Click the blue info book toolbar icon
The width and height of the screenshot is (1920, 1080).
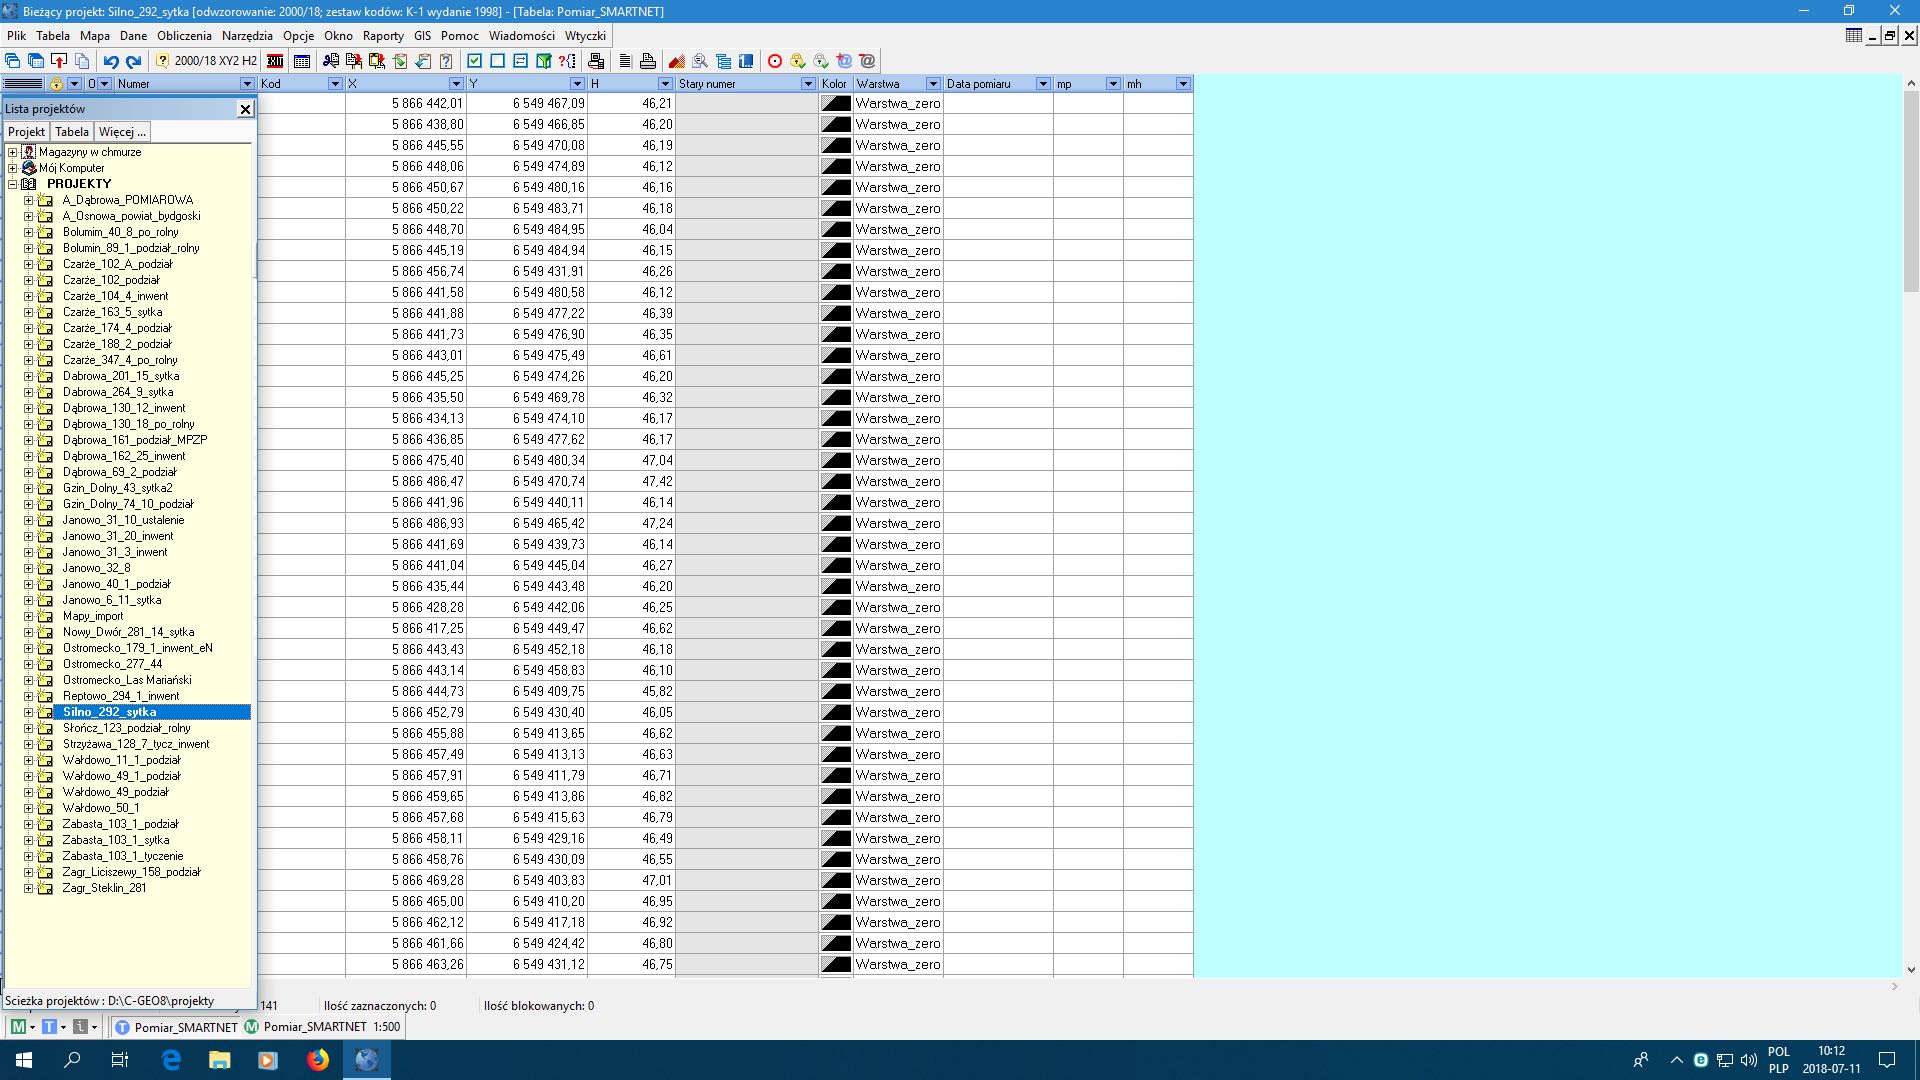point(746,61)
